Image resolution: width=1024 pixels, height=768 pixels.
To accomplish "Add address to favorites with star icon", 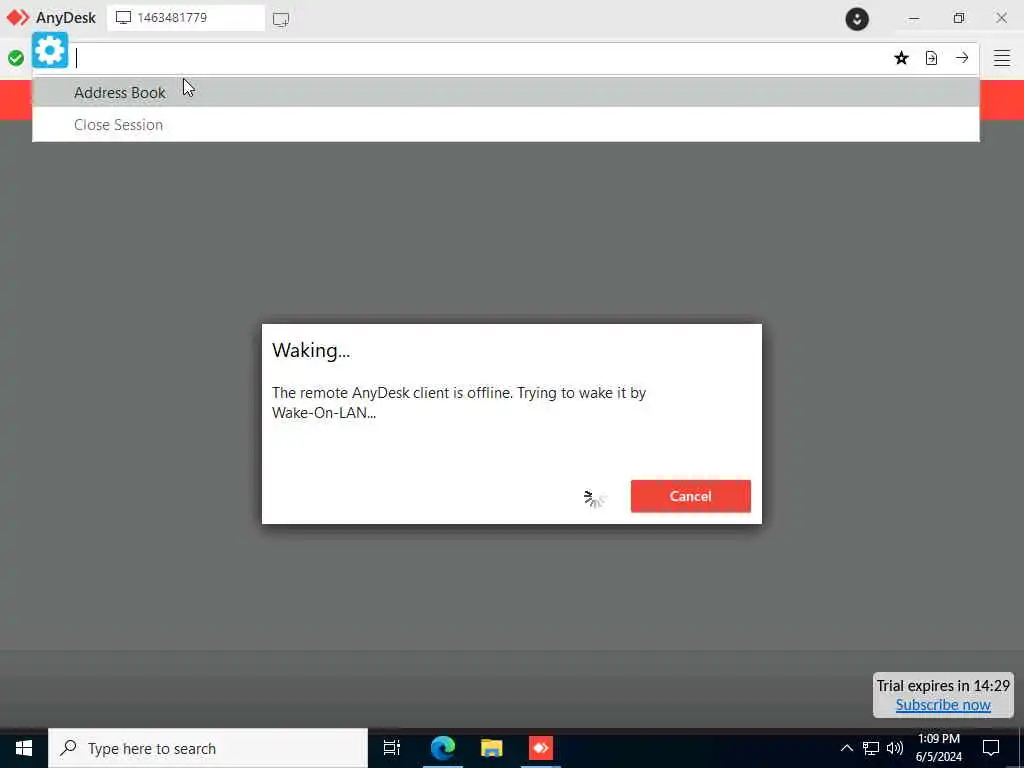I will click(901, 58).
